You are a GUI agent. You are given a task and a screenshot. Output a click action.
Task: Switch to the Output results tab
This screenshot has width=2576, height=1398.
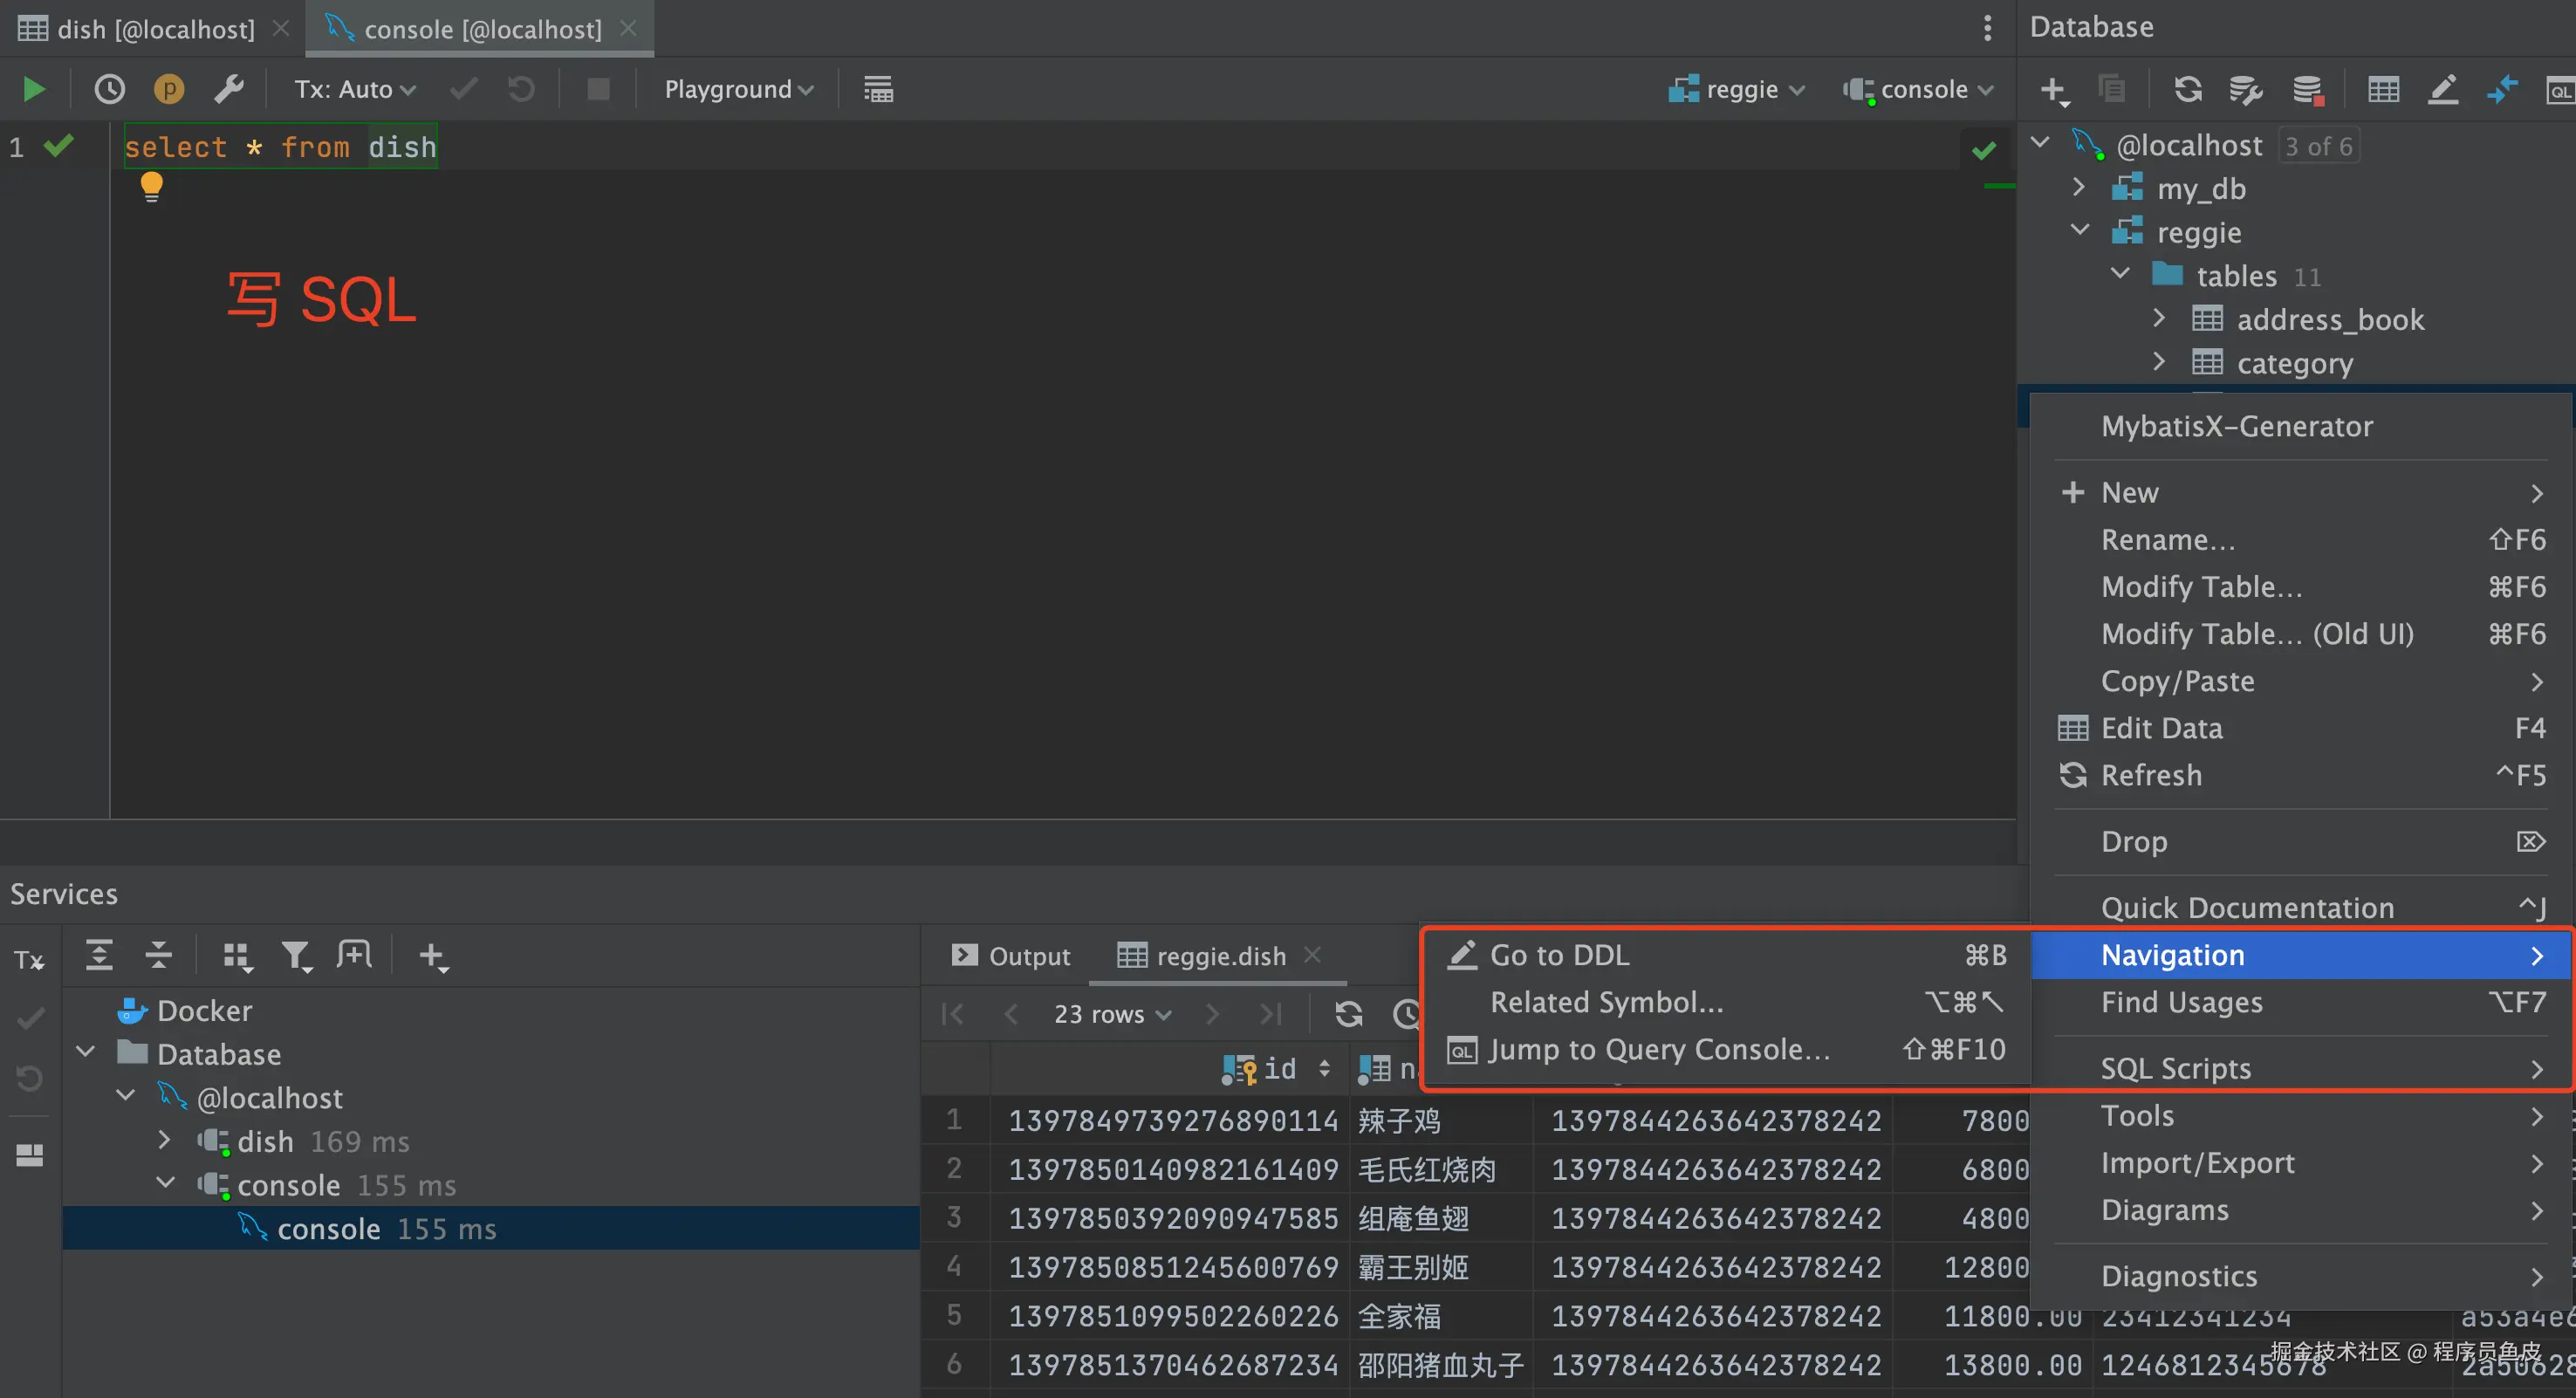tap(1011, 956)
